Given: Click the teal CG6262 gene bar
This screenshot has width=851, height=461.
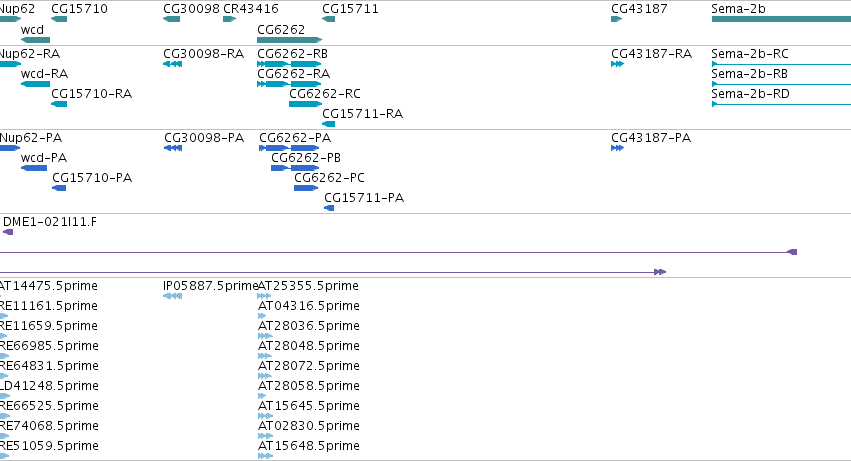Looking at the screenshot, I should [289, 40].
